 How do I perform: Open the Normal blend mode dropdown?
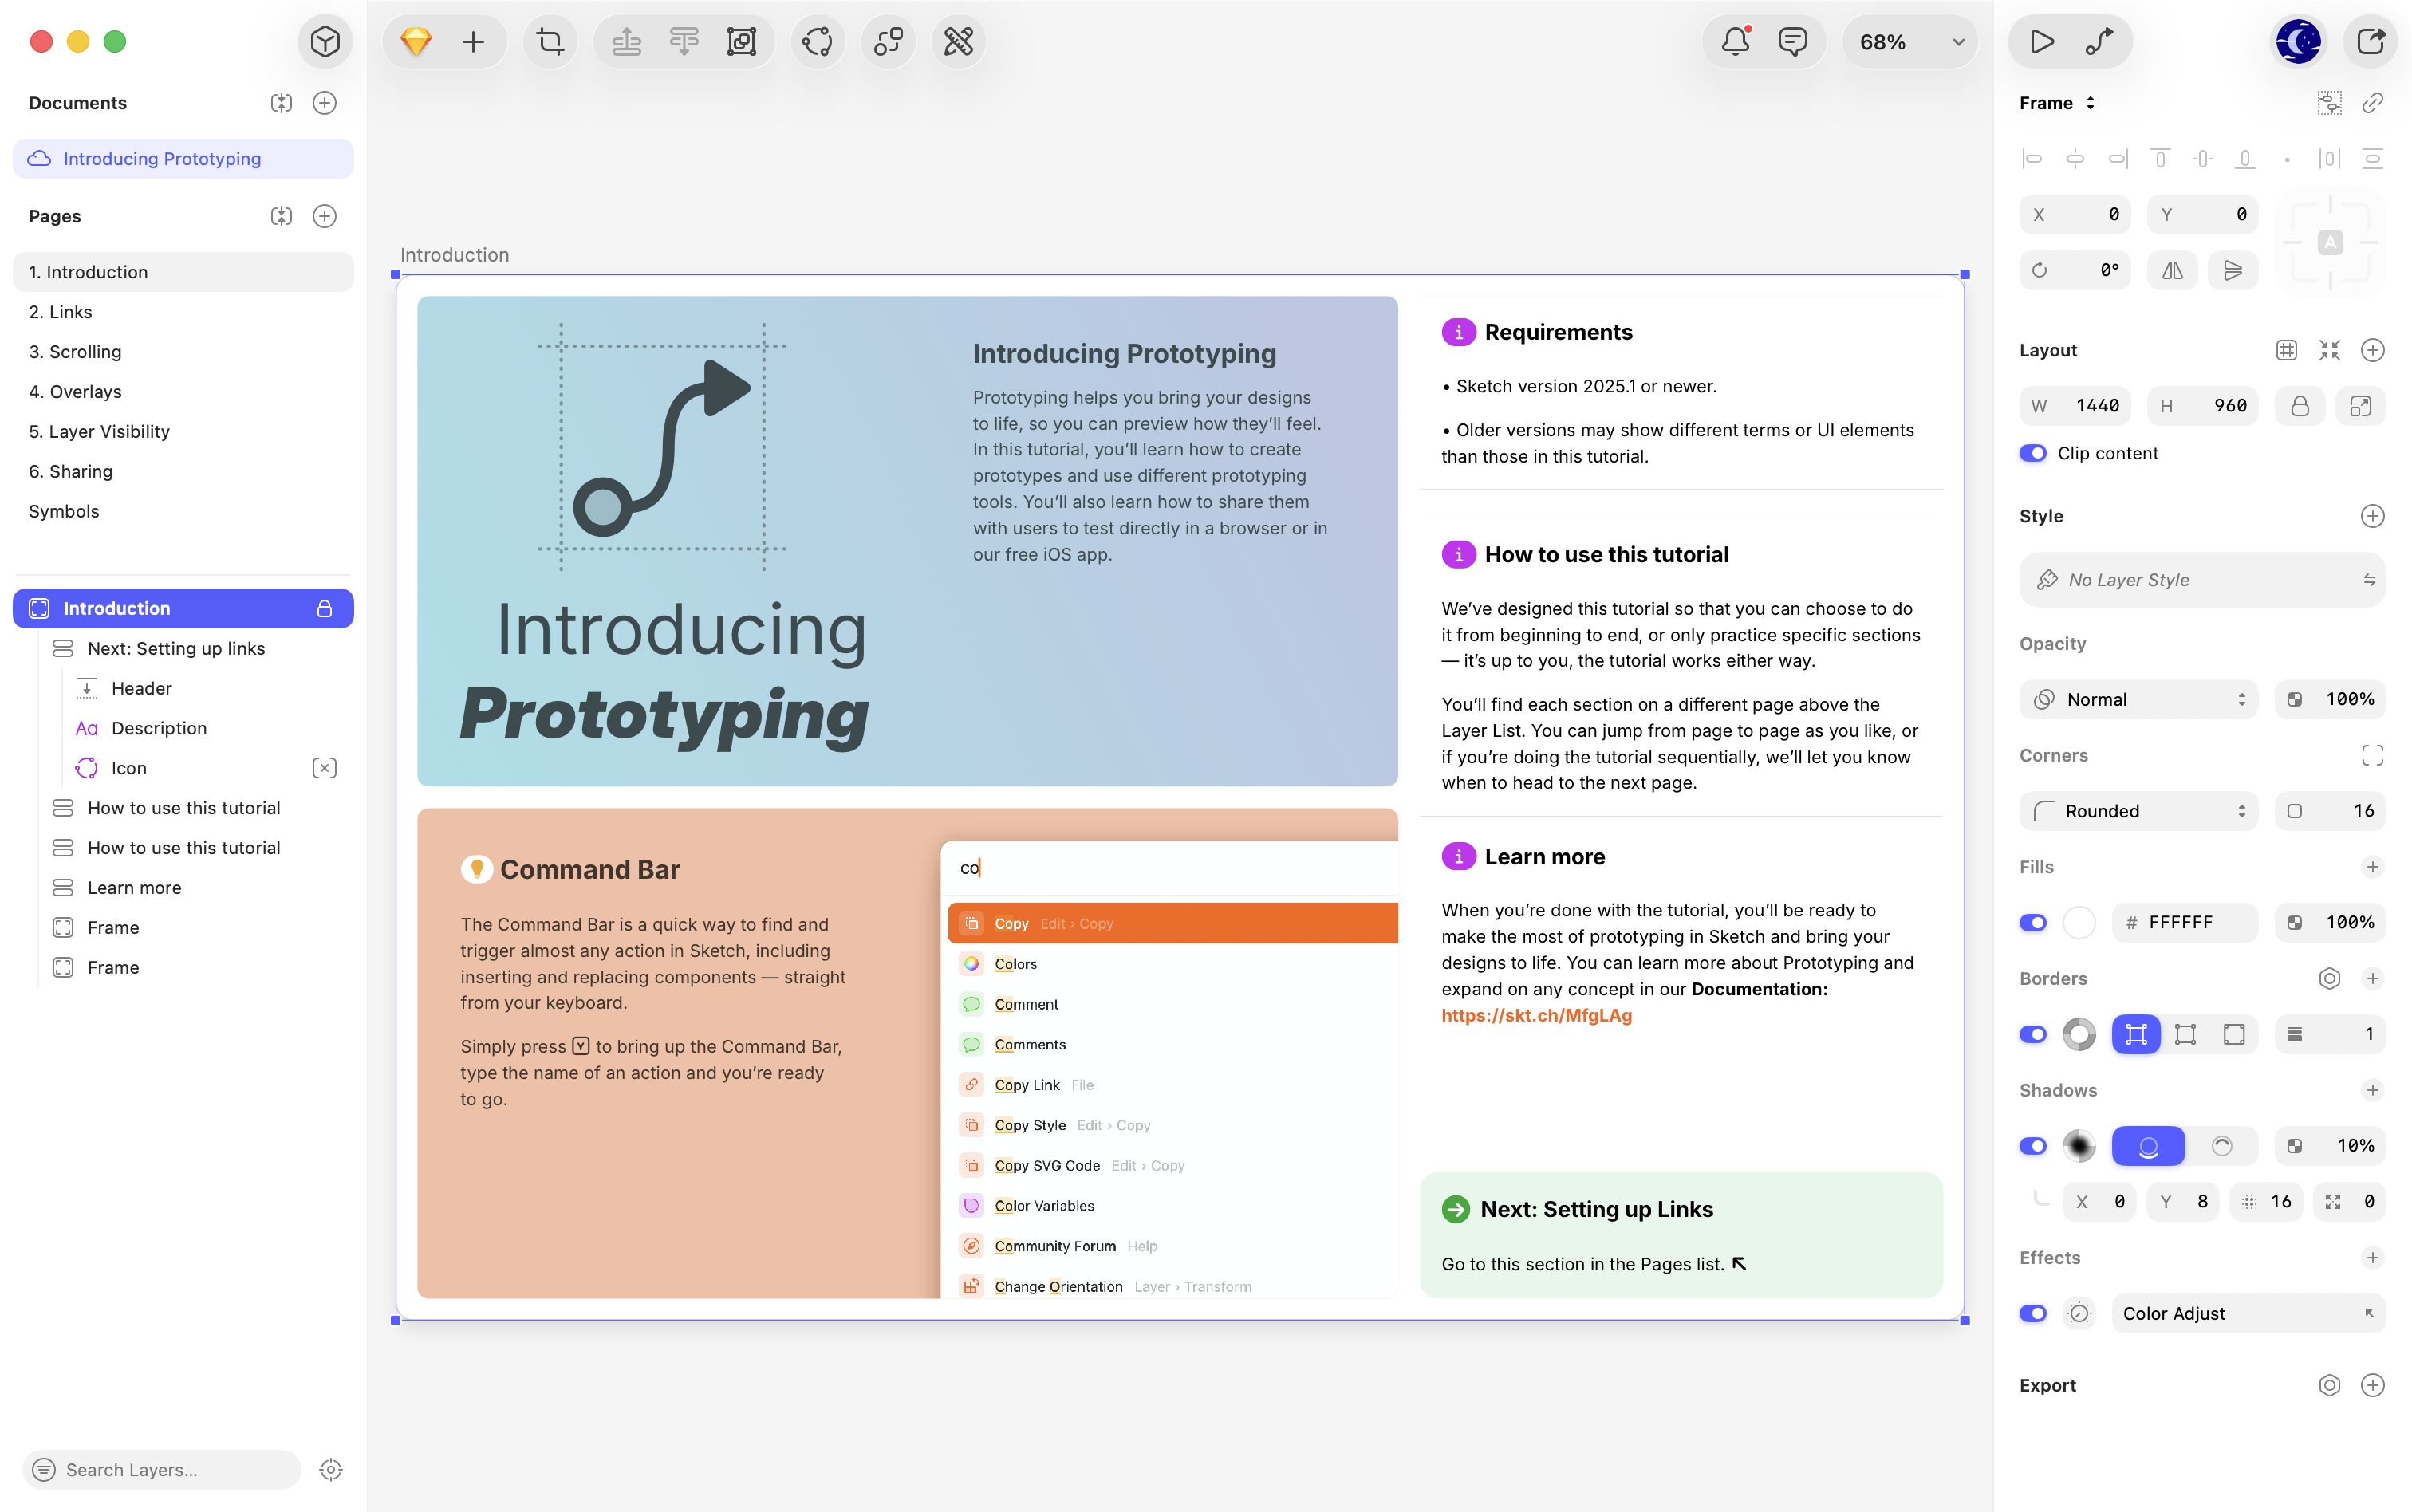click(x=2139, y=699)
